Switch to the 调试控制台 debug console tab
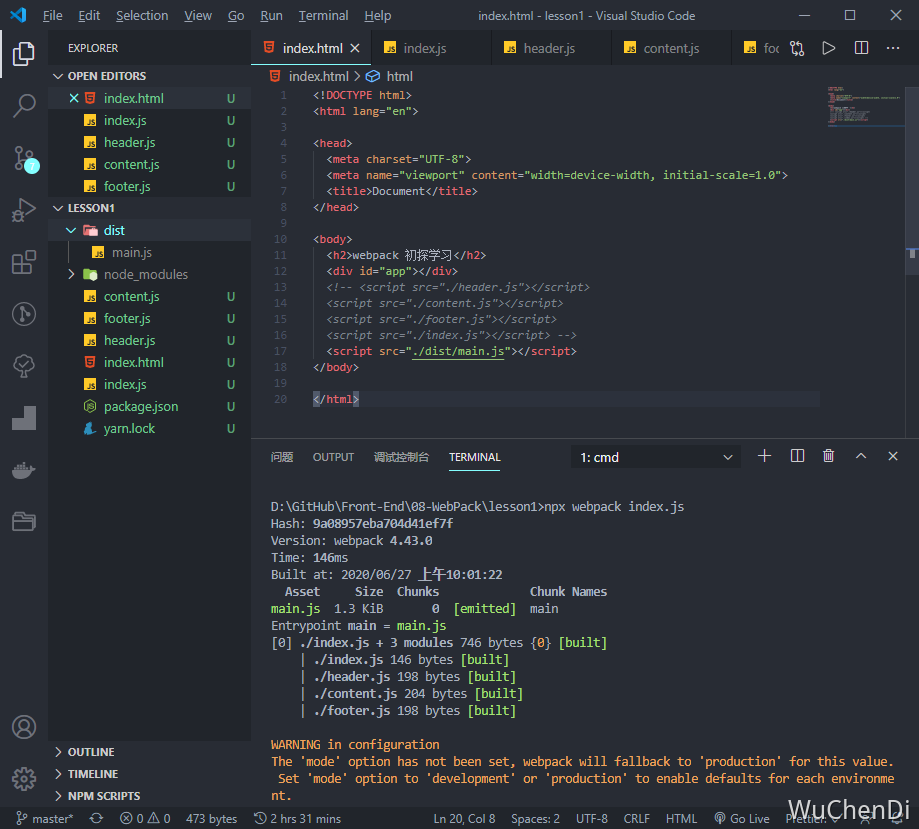This screenshot has width=919, height=829. click(401, 457)
